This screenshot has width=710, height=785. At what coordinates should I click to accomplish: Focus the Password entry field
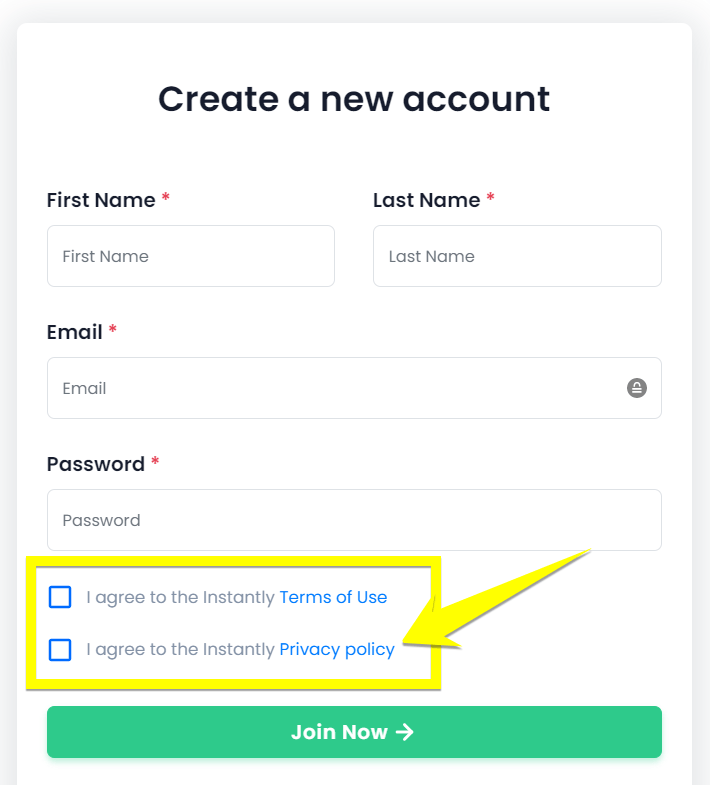point(354,520)
